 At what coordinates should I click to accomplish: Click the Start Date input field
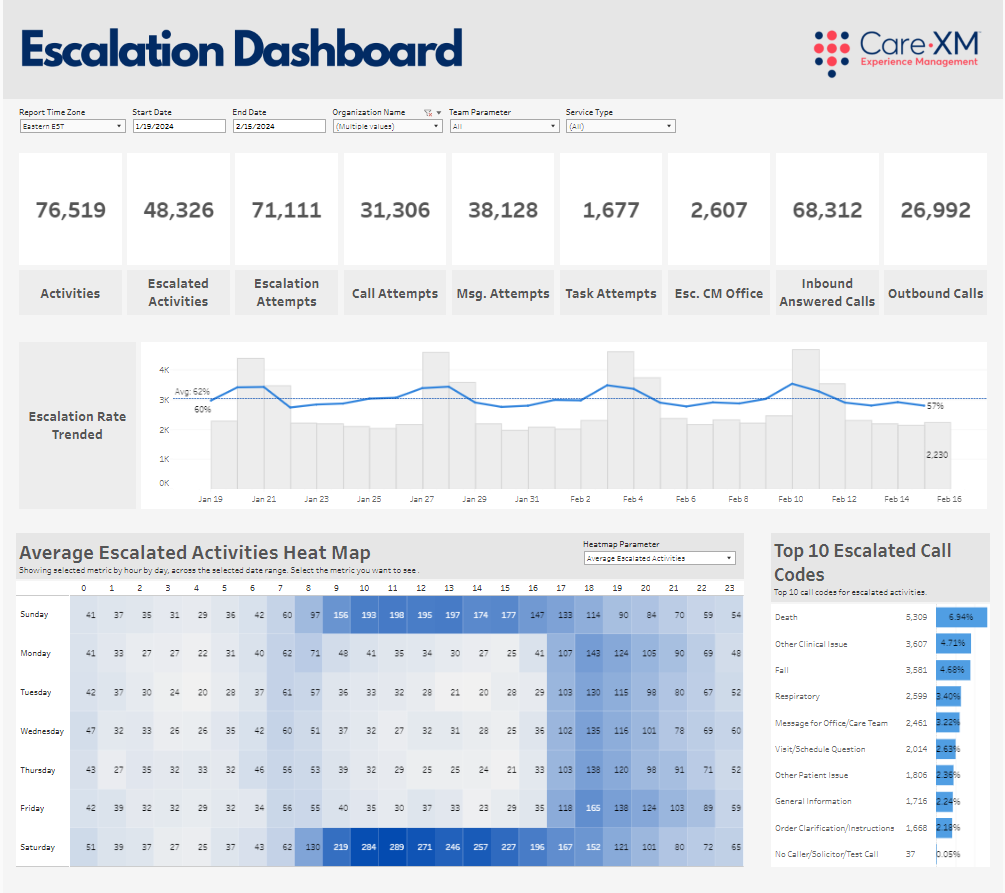pos(179,127)
